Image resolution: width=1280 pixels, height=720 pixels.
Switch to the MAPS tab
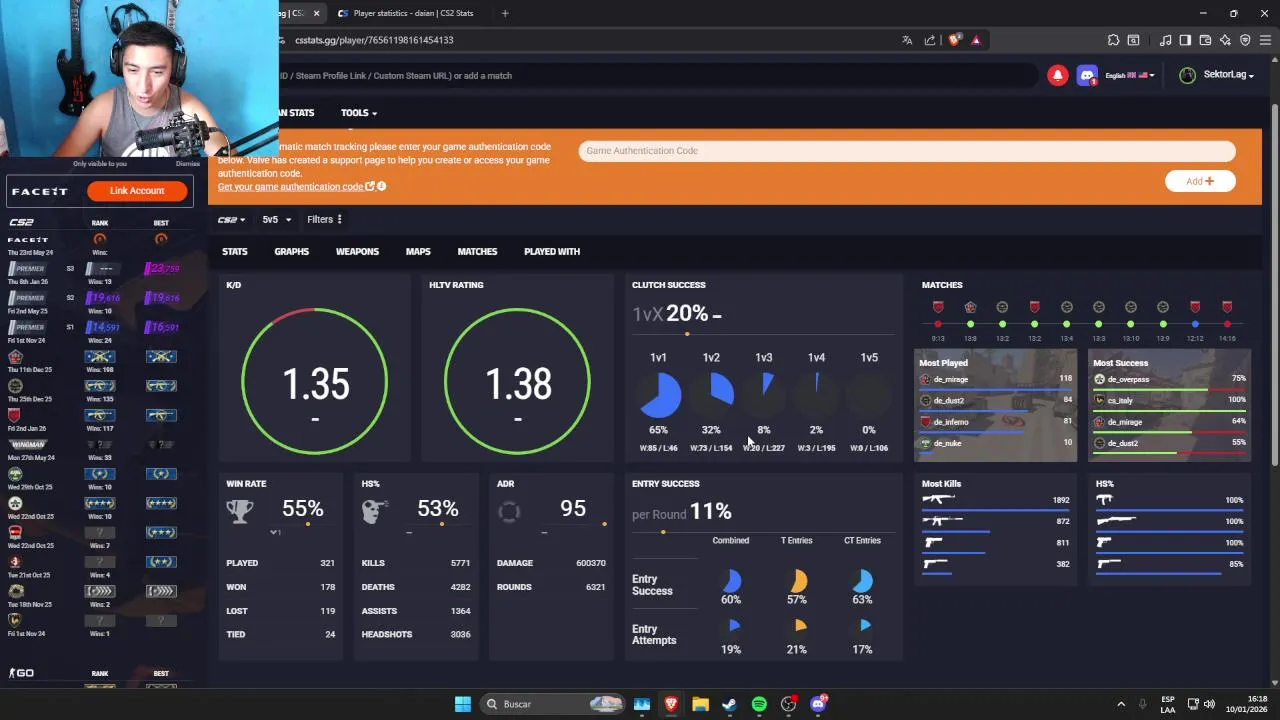pos(418,252)
